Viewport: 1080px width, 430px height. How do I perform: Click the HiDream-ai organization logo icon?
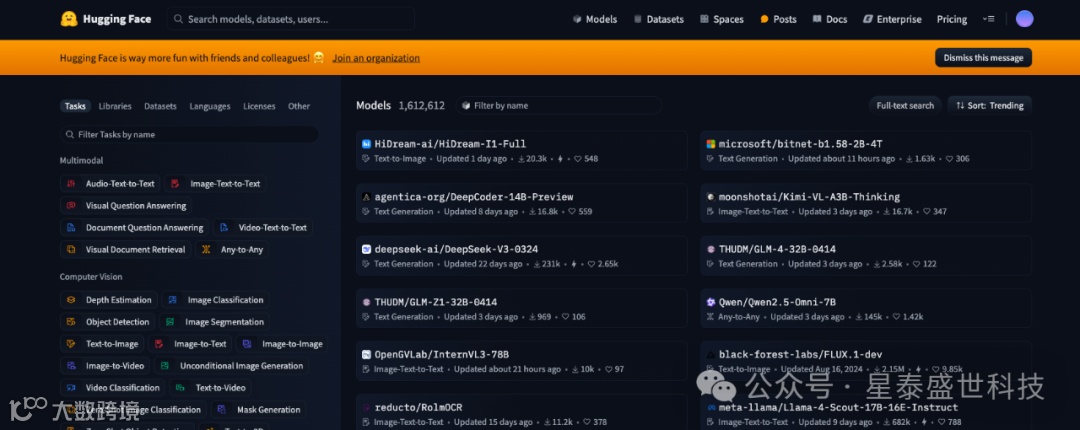[x=367, y=144]
